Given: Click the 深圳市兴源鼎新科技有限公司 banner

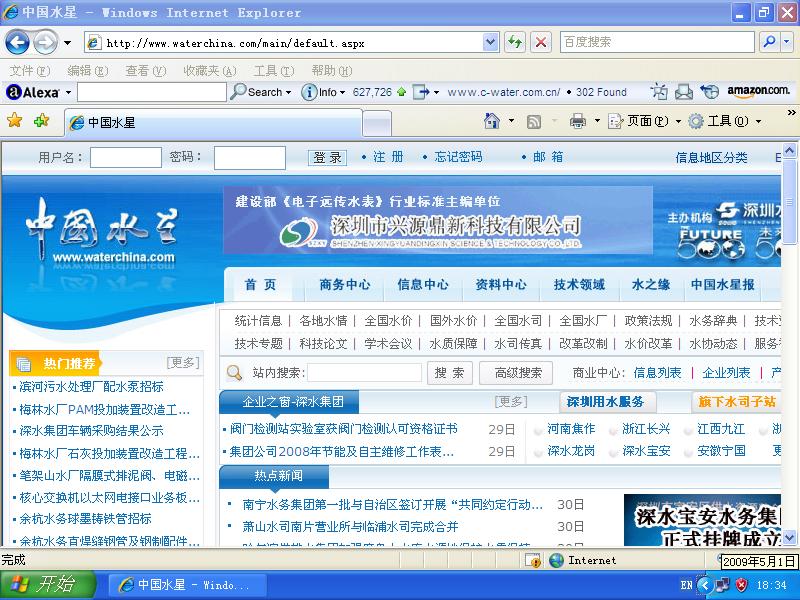Looking at the screenshot, I should pos(438,220).
